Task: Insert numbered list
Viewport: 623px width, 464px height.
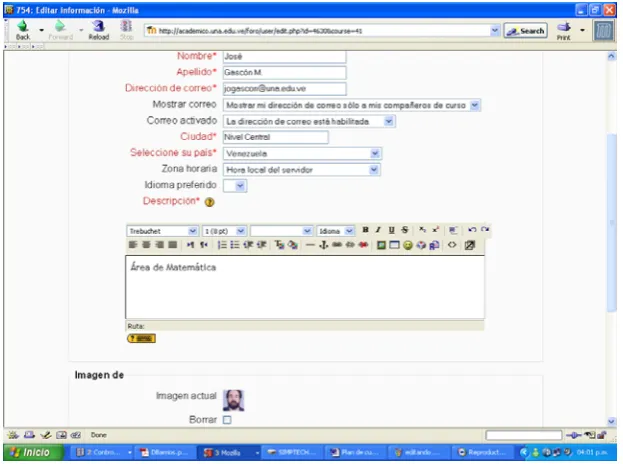Action: (222, 245)
